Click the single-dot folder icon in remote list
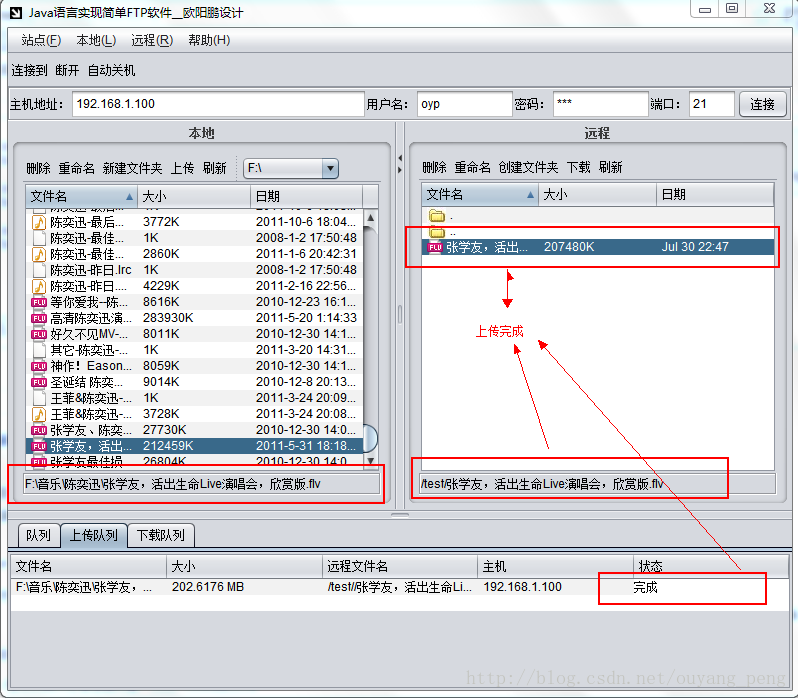 click(436, 216)
